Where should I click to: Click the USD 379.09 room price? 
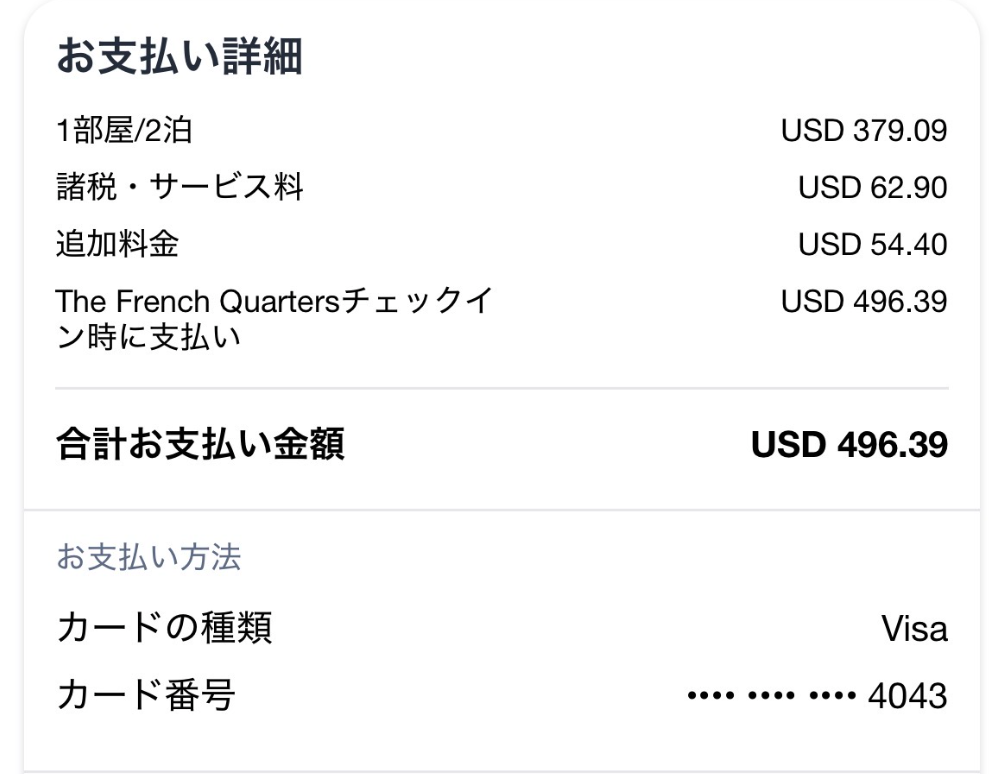(864, 131)
